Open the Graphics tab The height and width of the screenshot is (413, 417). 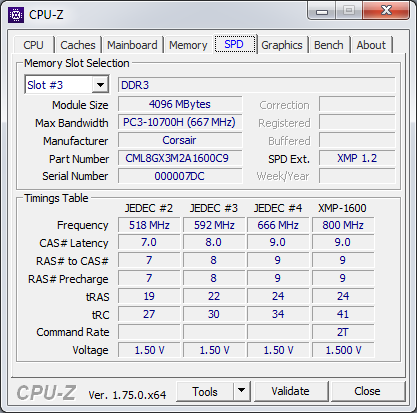tap(282, 45)
